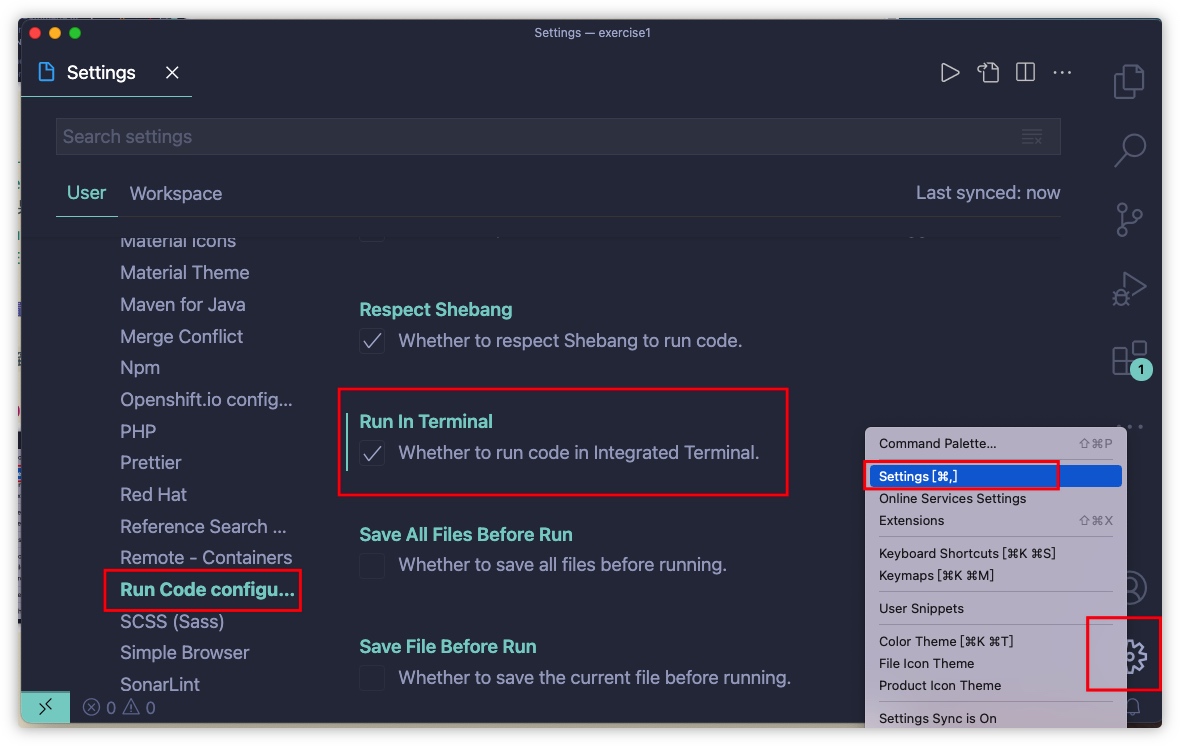1180x746 pixels.
Task: Disable the Respect Shebang checkbox
Action: (x=372, y=342)
